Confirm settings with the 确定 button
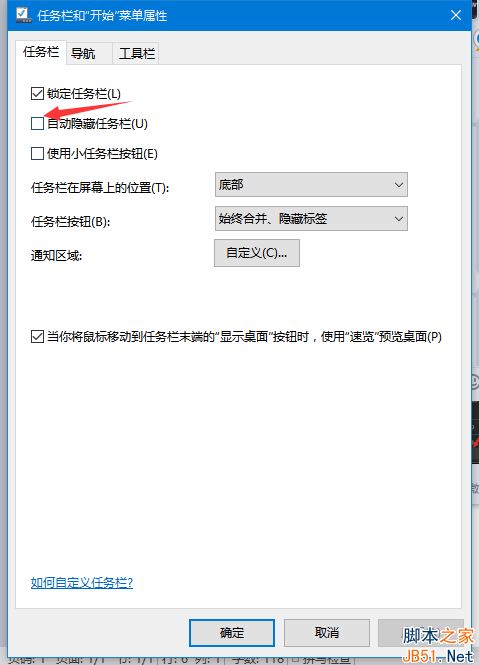 [x=232, y=633]
